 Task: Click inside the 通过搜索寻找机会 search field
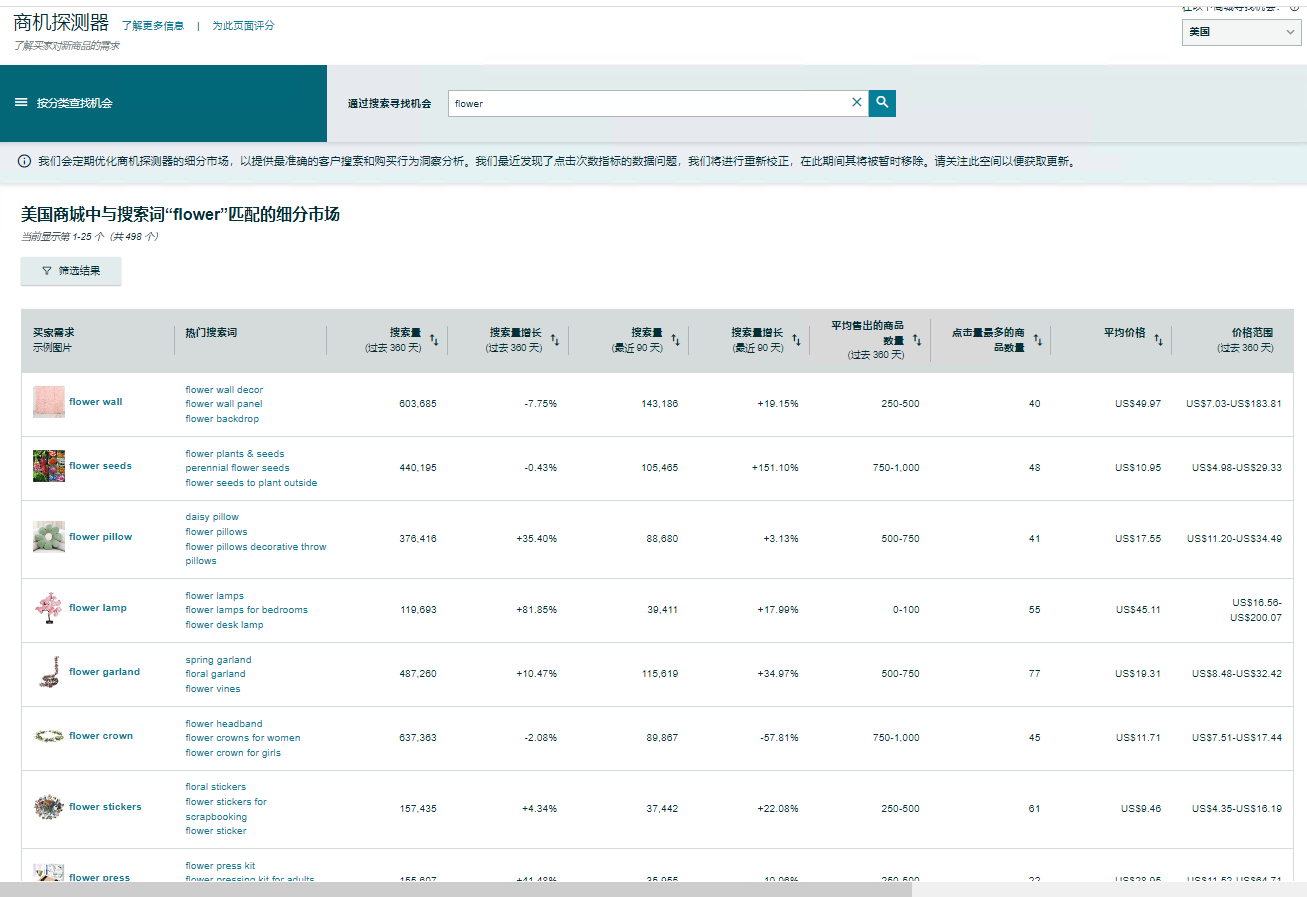(x=650, y=102)
